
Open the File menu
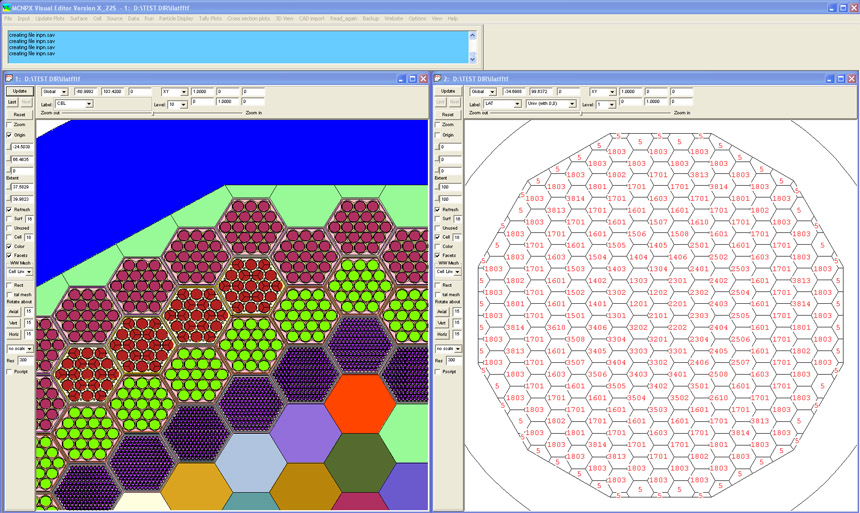pyautogui.click(x=8, y=18)
